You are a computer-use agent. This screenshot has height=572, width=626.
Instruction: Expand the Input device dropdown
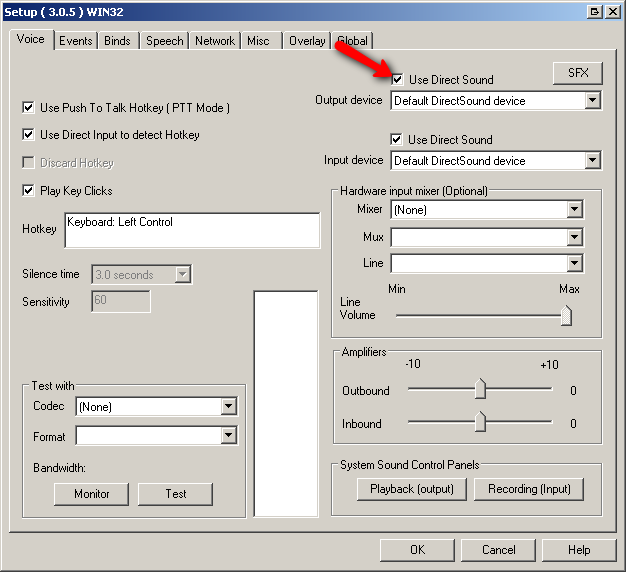[592, 160]
